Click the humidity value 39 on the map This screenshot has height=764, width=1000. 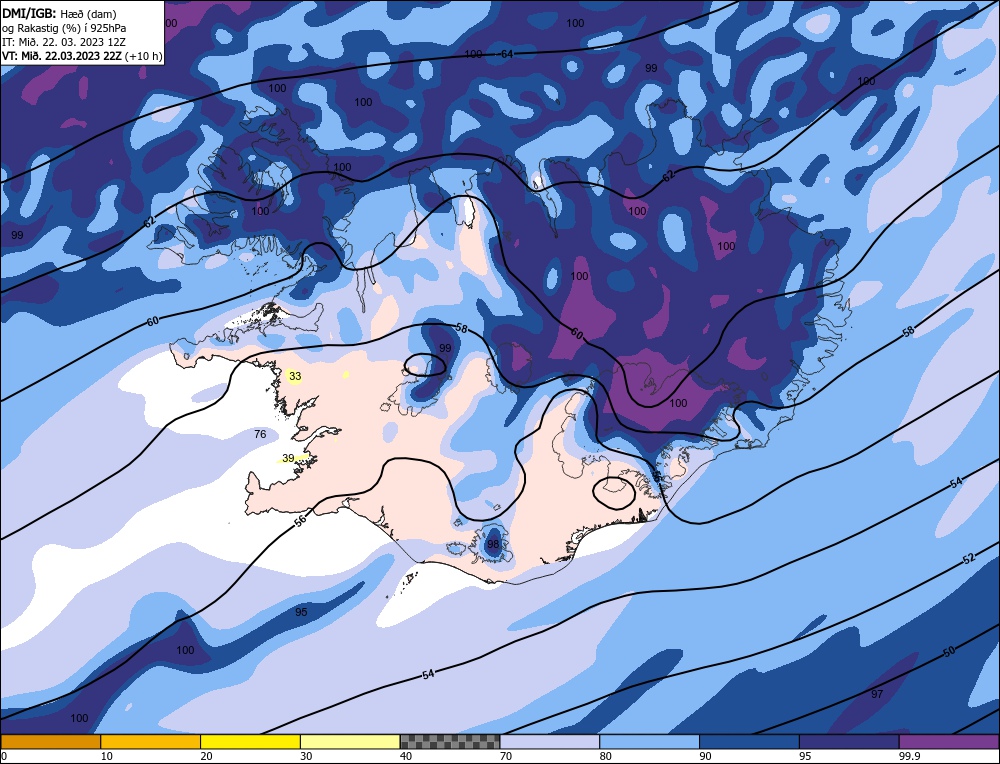click(x=288, y=458)
